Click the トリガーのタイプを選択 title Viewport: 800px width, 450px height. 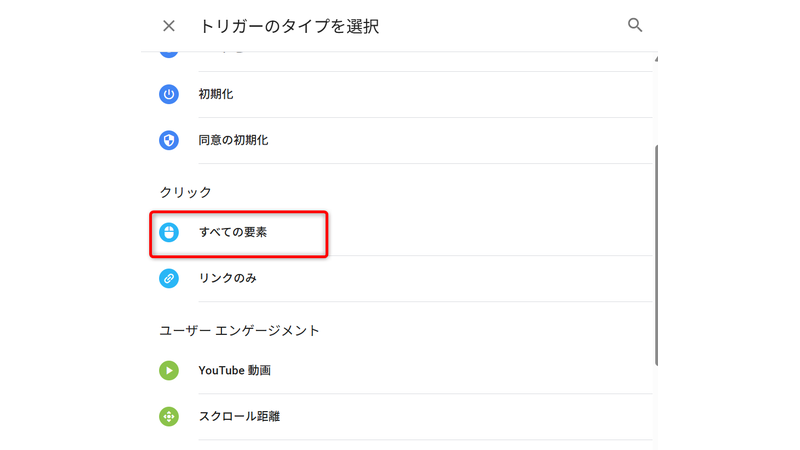(x=289, y=26)
